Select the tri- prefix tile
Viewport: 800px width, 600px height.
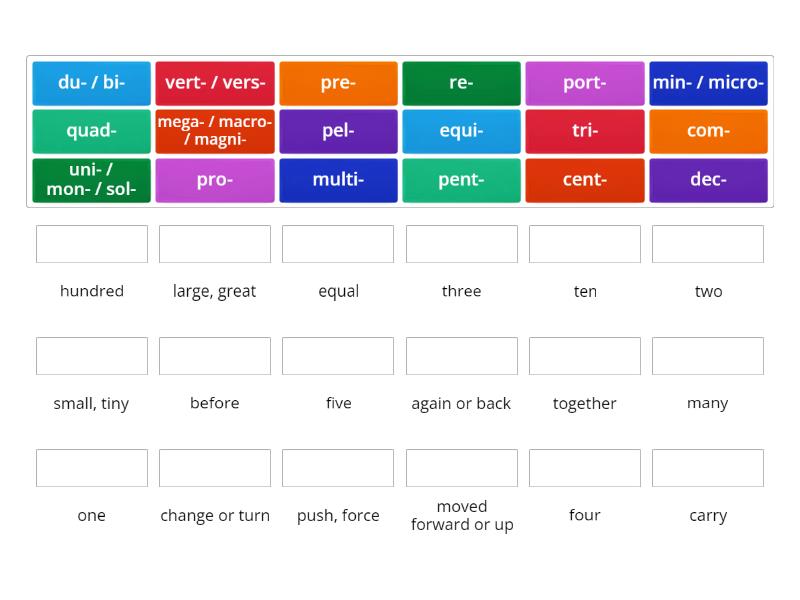(585, 131)
